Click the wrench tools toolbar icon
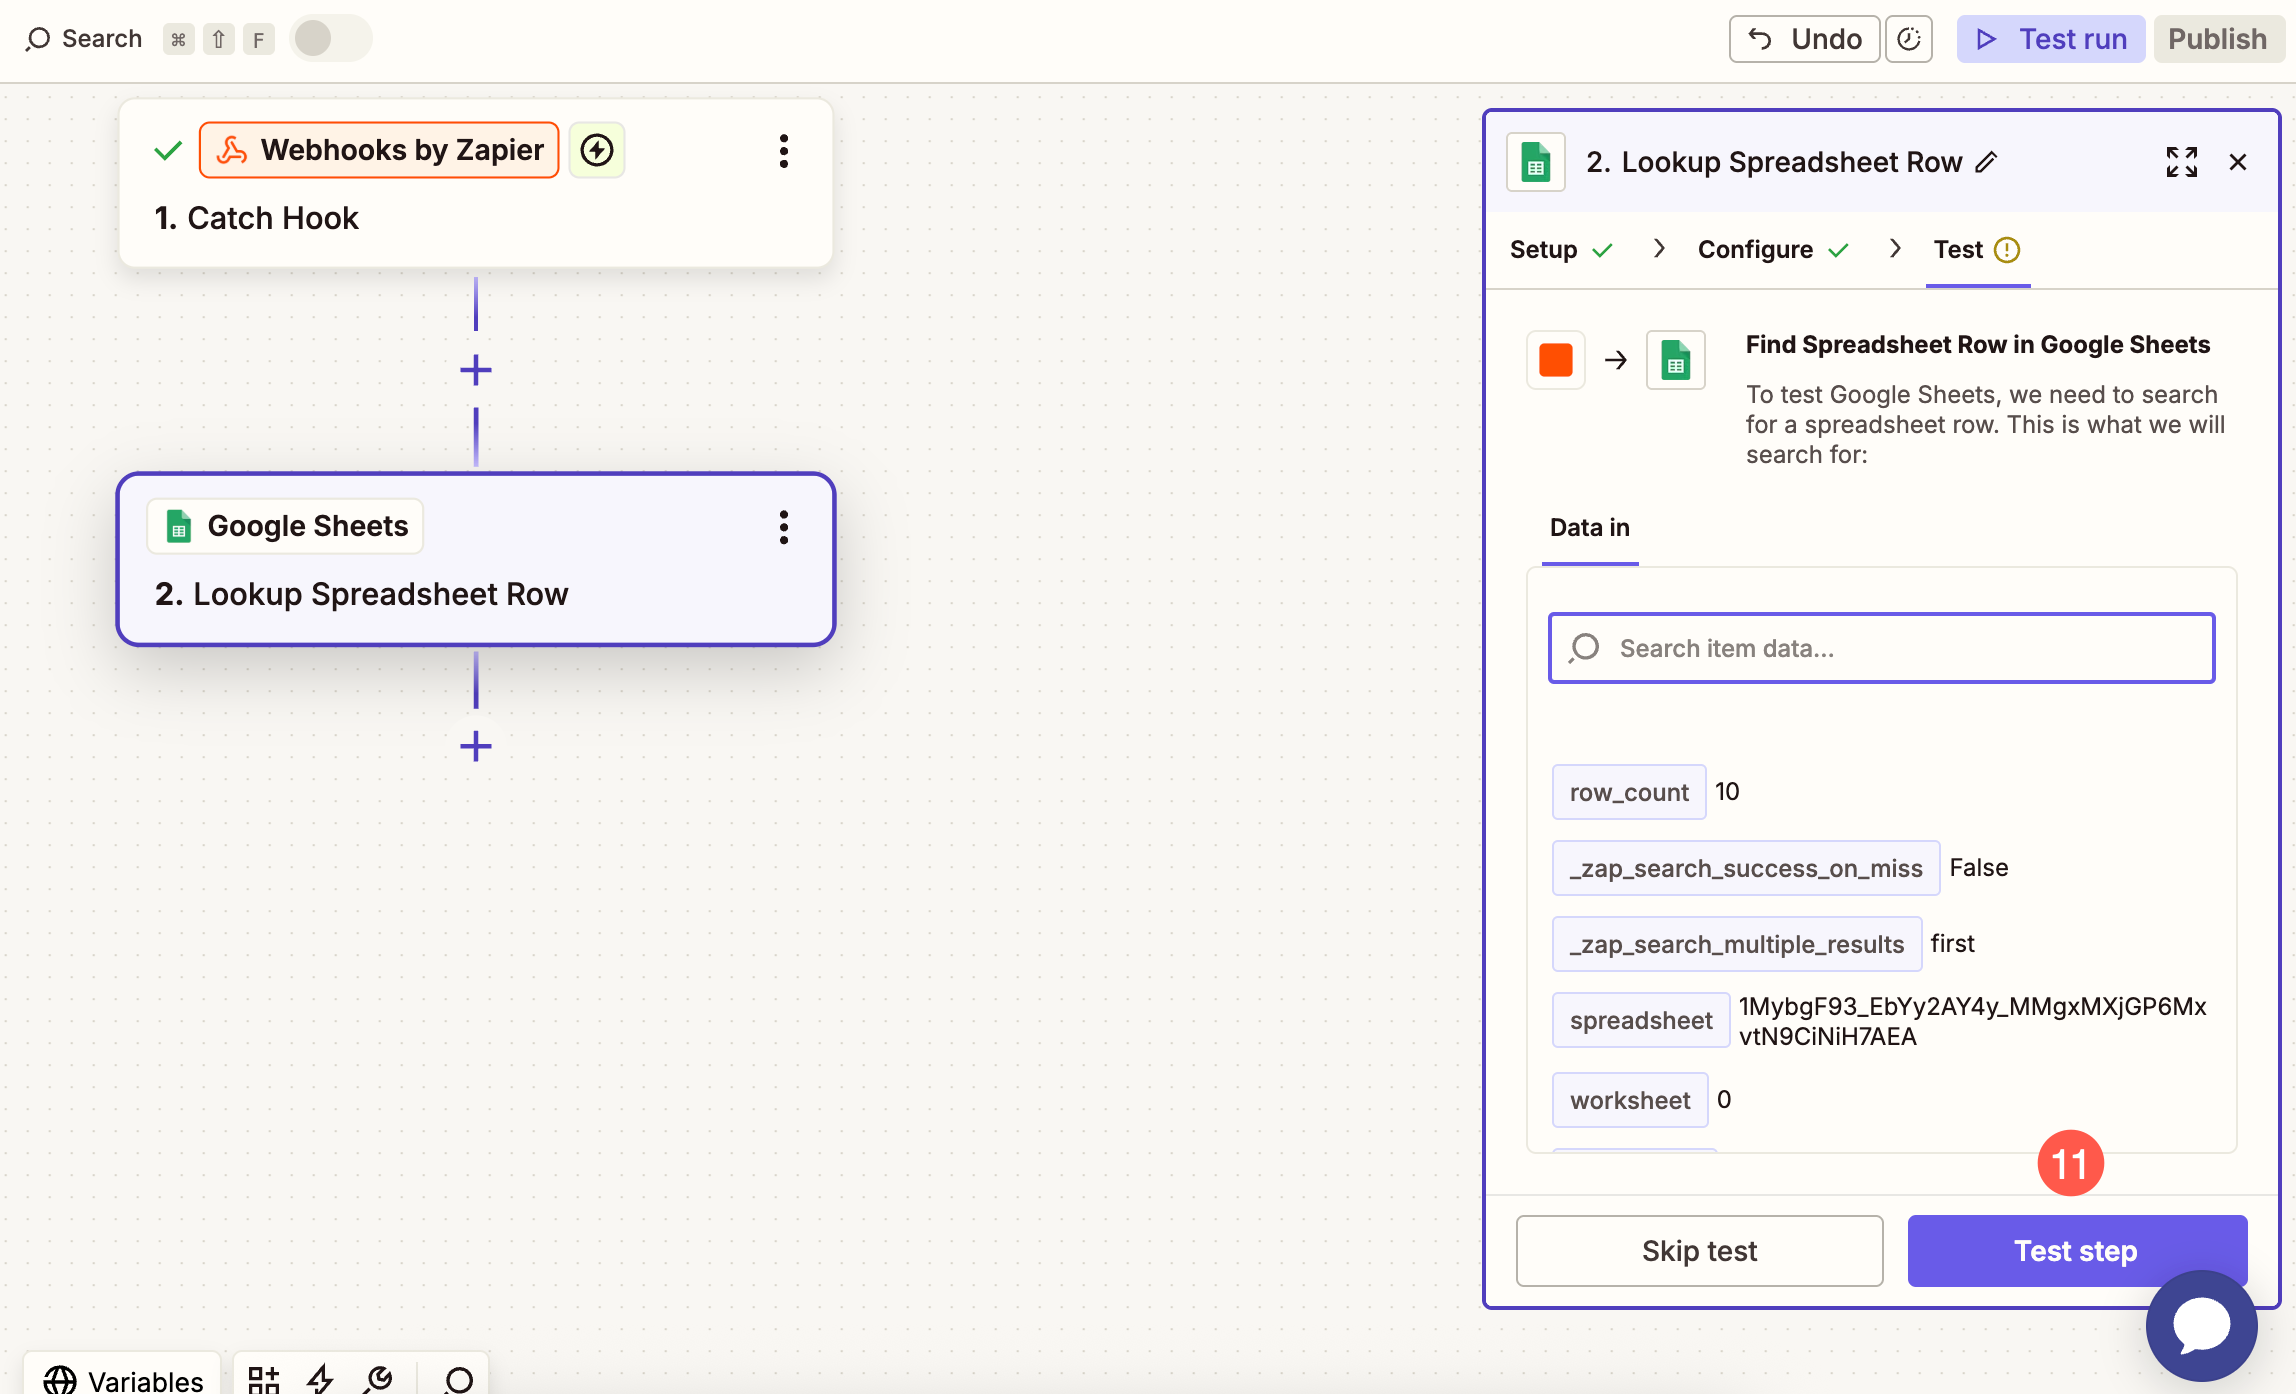The image size is (2296, 1394). (x=379, y=1380)
